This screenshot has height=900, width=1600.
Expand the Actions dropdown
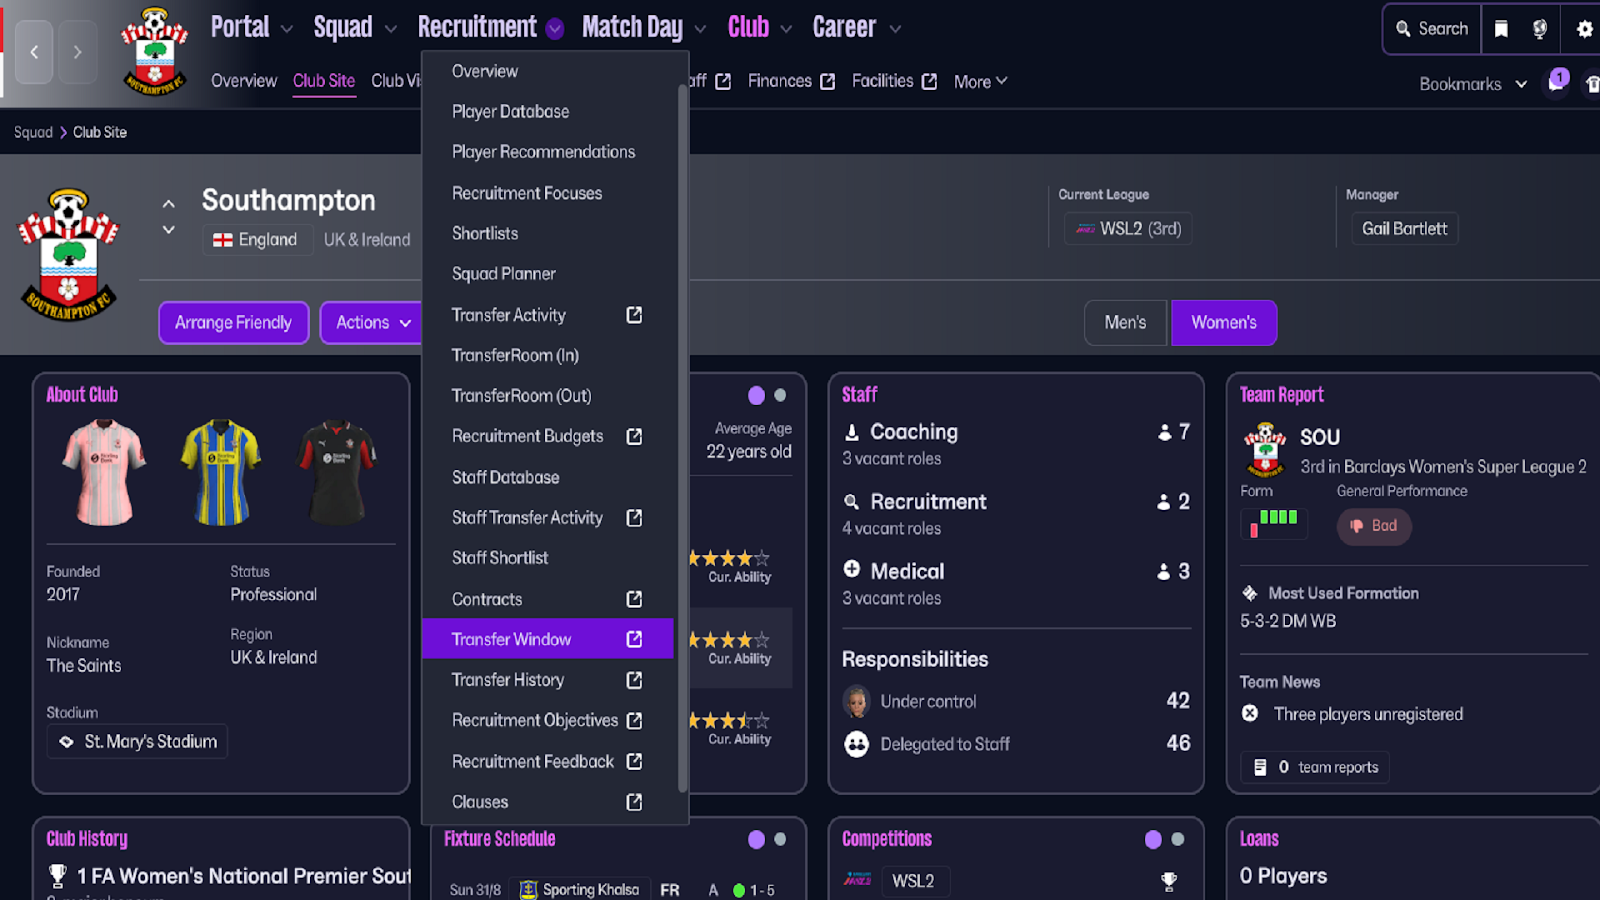click(x=372, y=322)
